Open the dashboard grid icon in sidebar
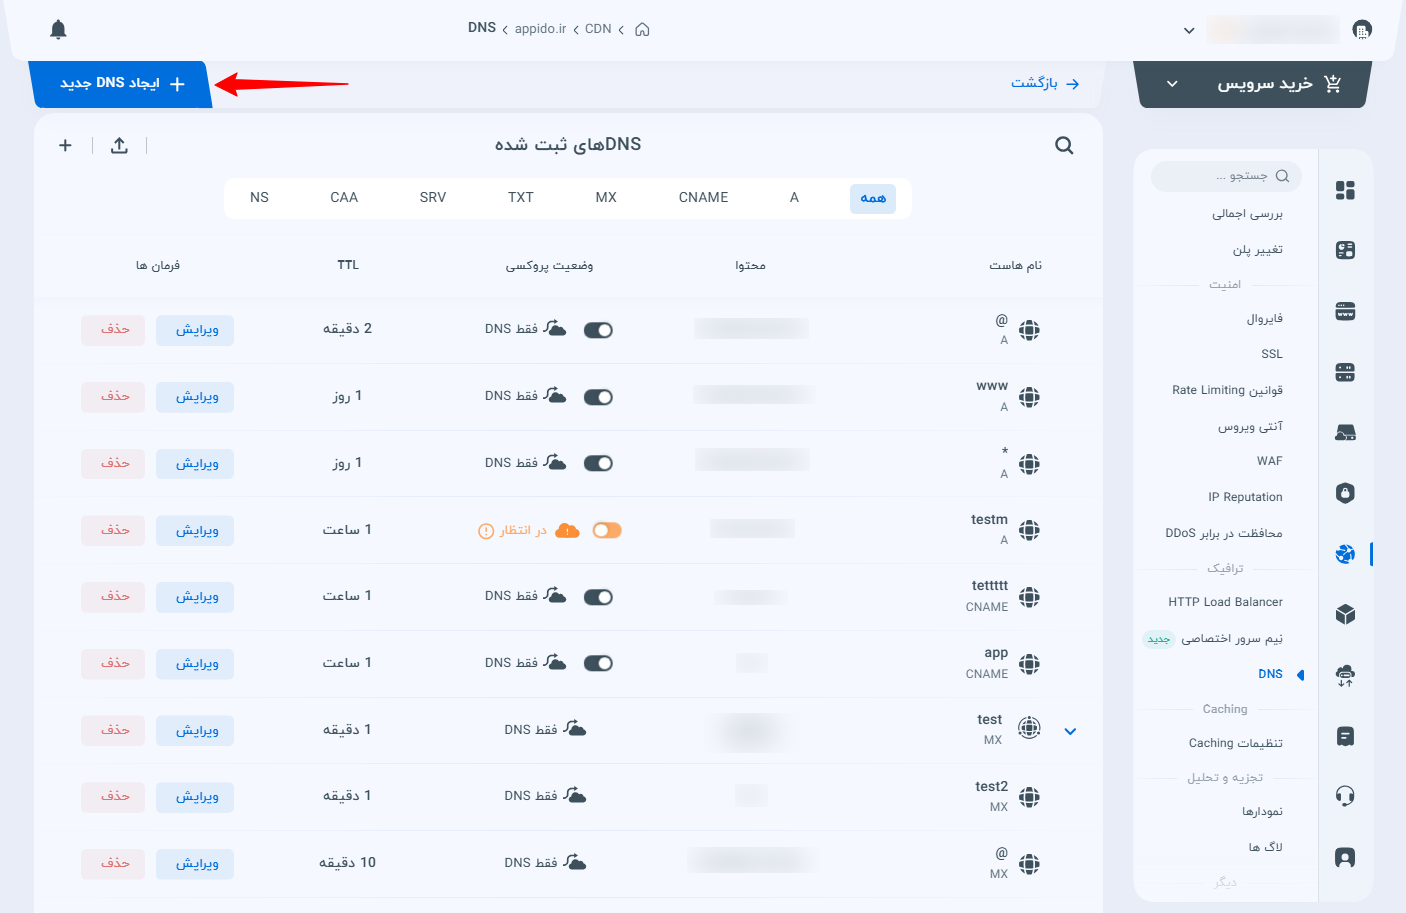This screenshot has width=1406, height=913. [1345, 190]
